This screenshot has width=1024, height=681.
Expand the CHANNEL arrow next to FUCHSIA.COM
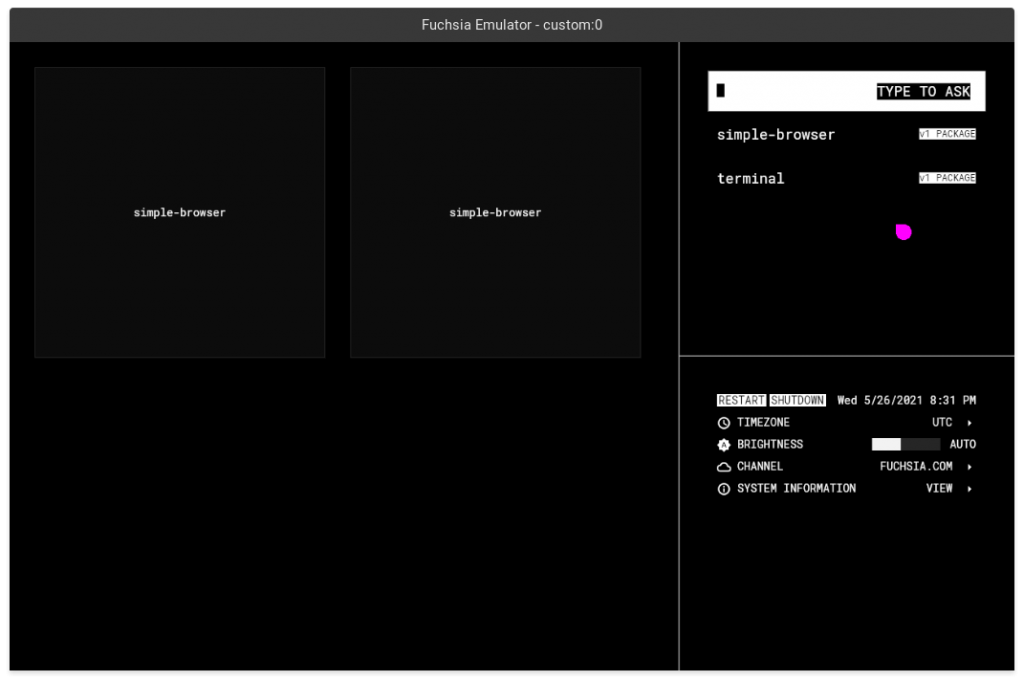point(969,467)
